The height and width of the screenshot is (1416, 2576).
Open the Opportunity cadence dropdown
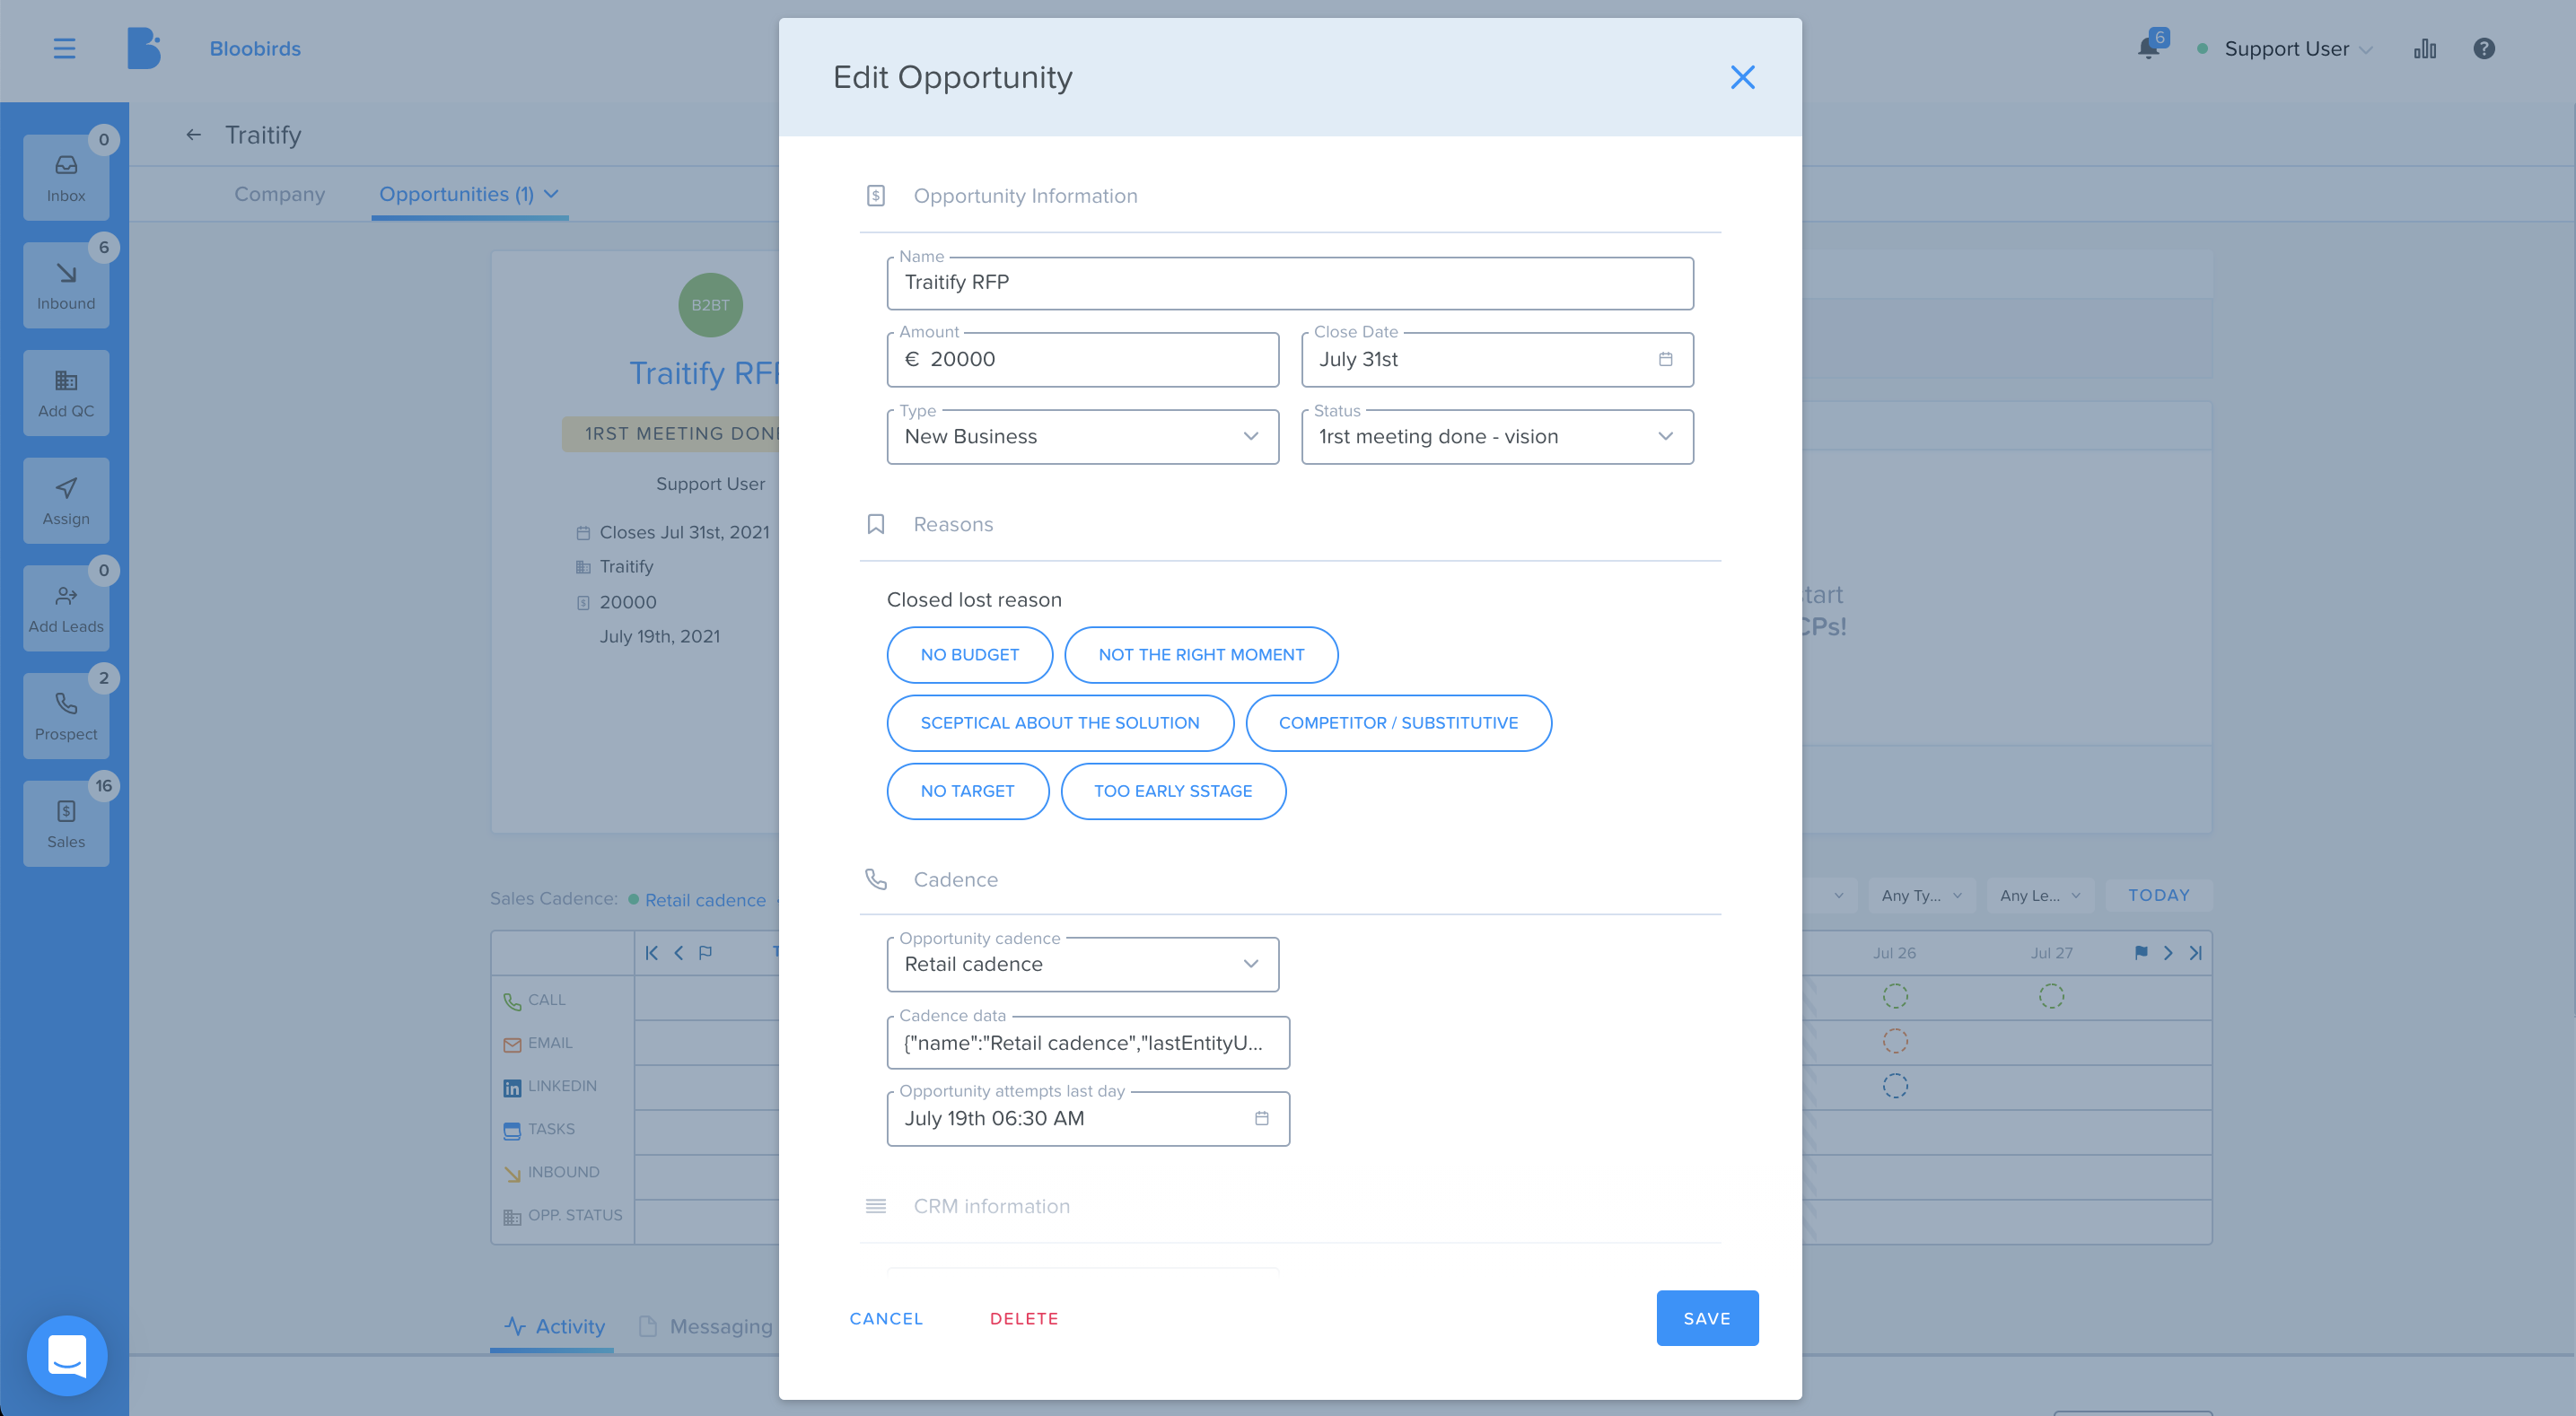[1083, 965]
